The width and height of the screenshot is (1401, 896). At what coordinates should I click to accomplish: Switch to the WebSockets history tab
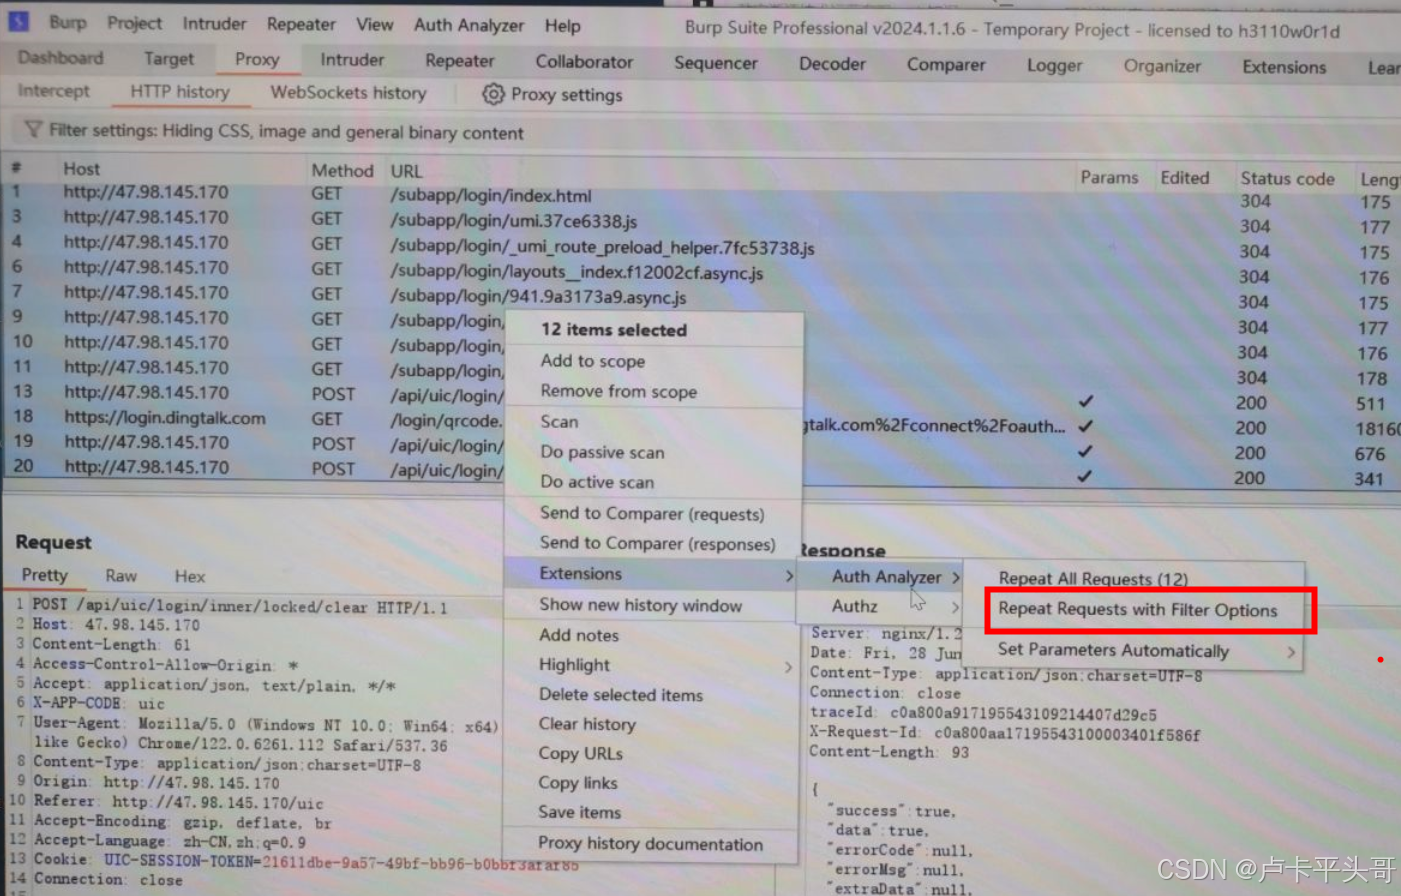click(348, 92)
